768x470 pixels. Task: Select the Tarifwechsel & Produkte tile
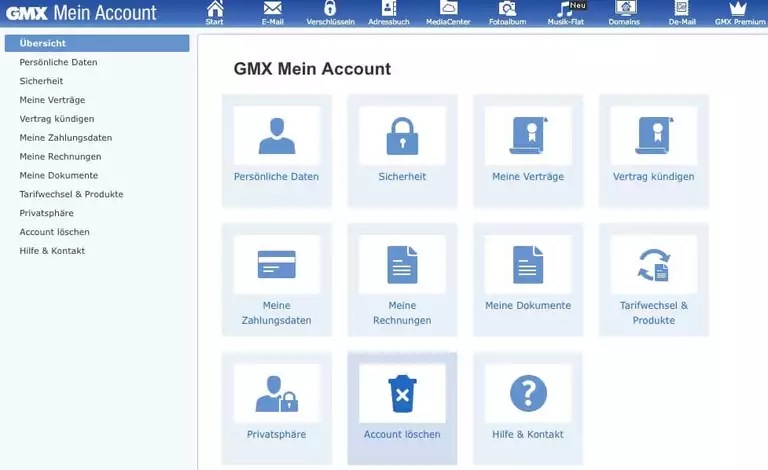point(654,279)
